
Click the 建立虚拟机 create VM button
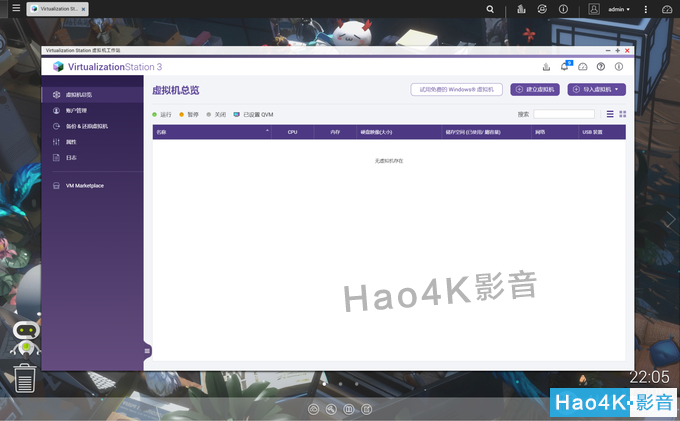[x=535, y=89]
